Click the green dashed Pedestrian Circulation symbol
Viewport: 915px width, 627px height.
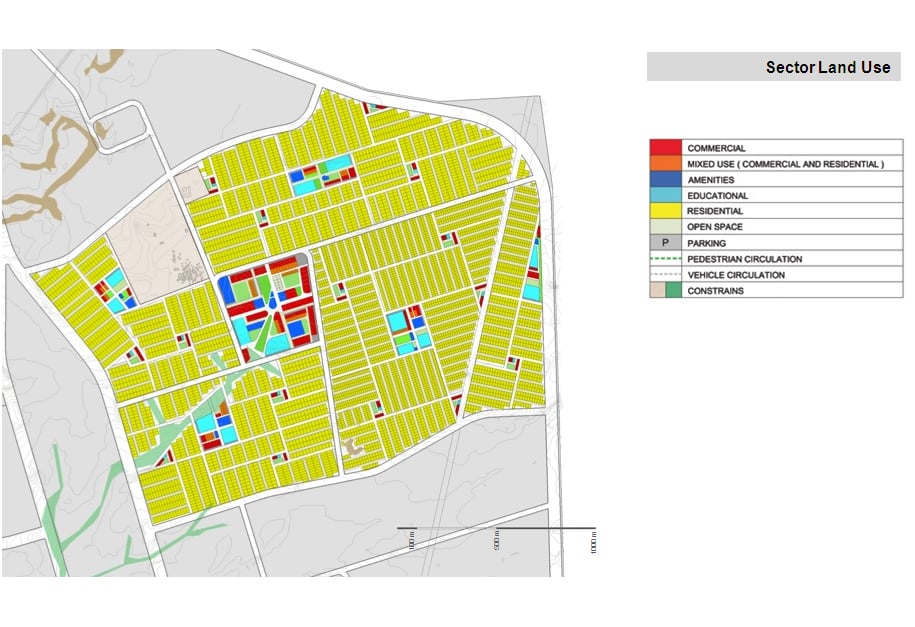click(x=665, y=258)
